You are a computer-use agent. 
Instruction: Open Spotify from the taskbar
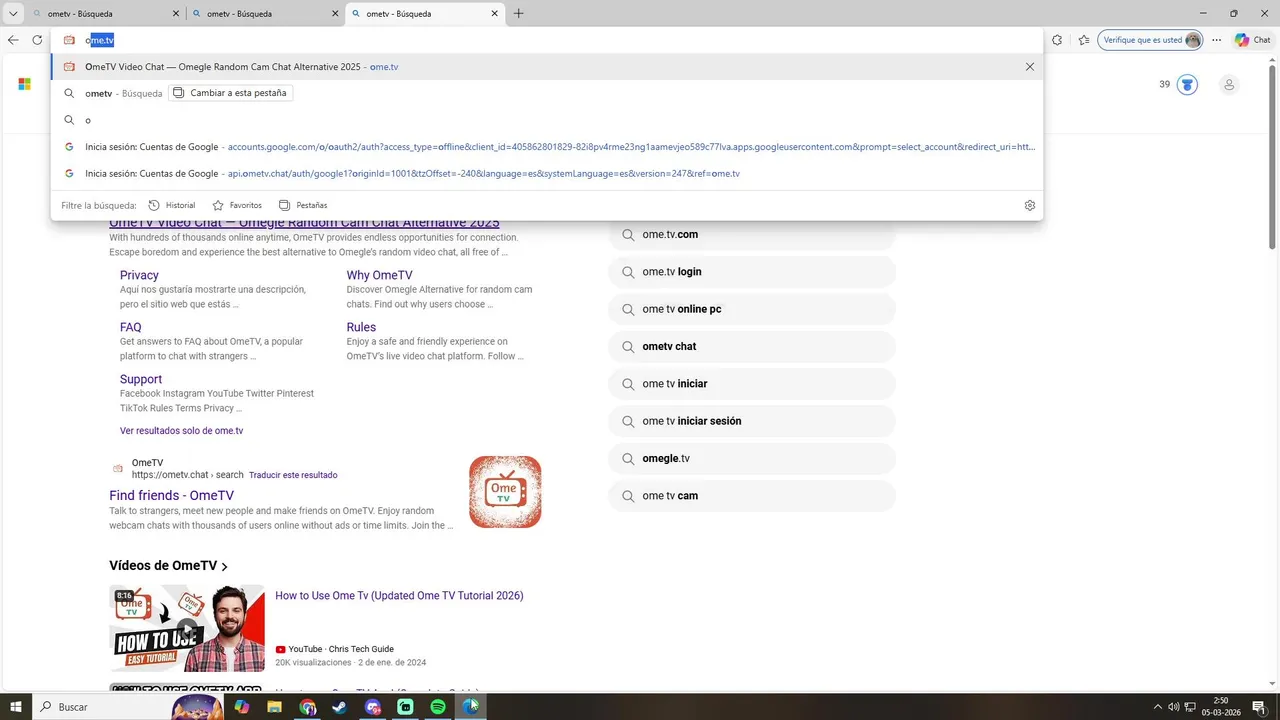point(438,707)
